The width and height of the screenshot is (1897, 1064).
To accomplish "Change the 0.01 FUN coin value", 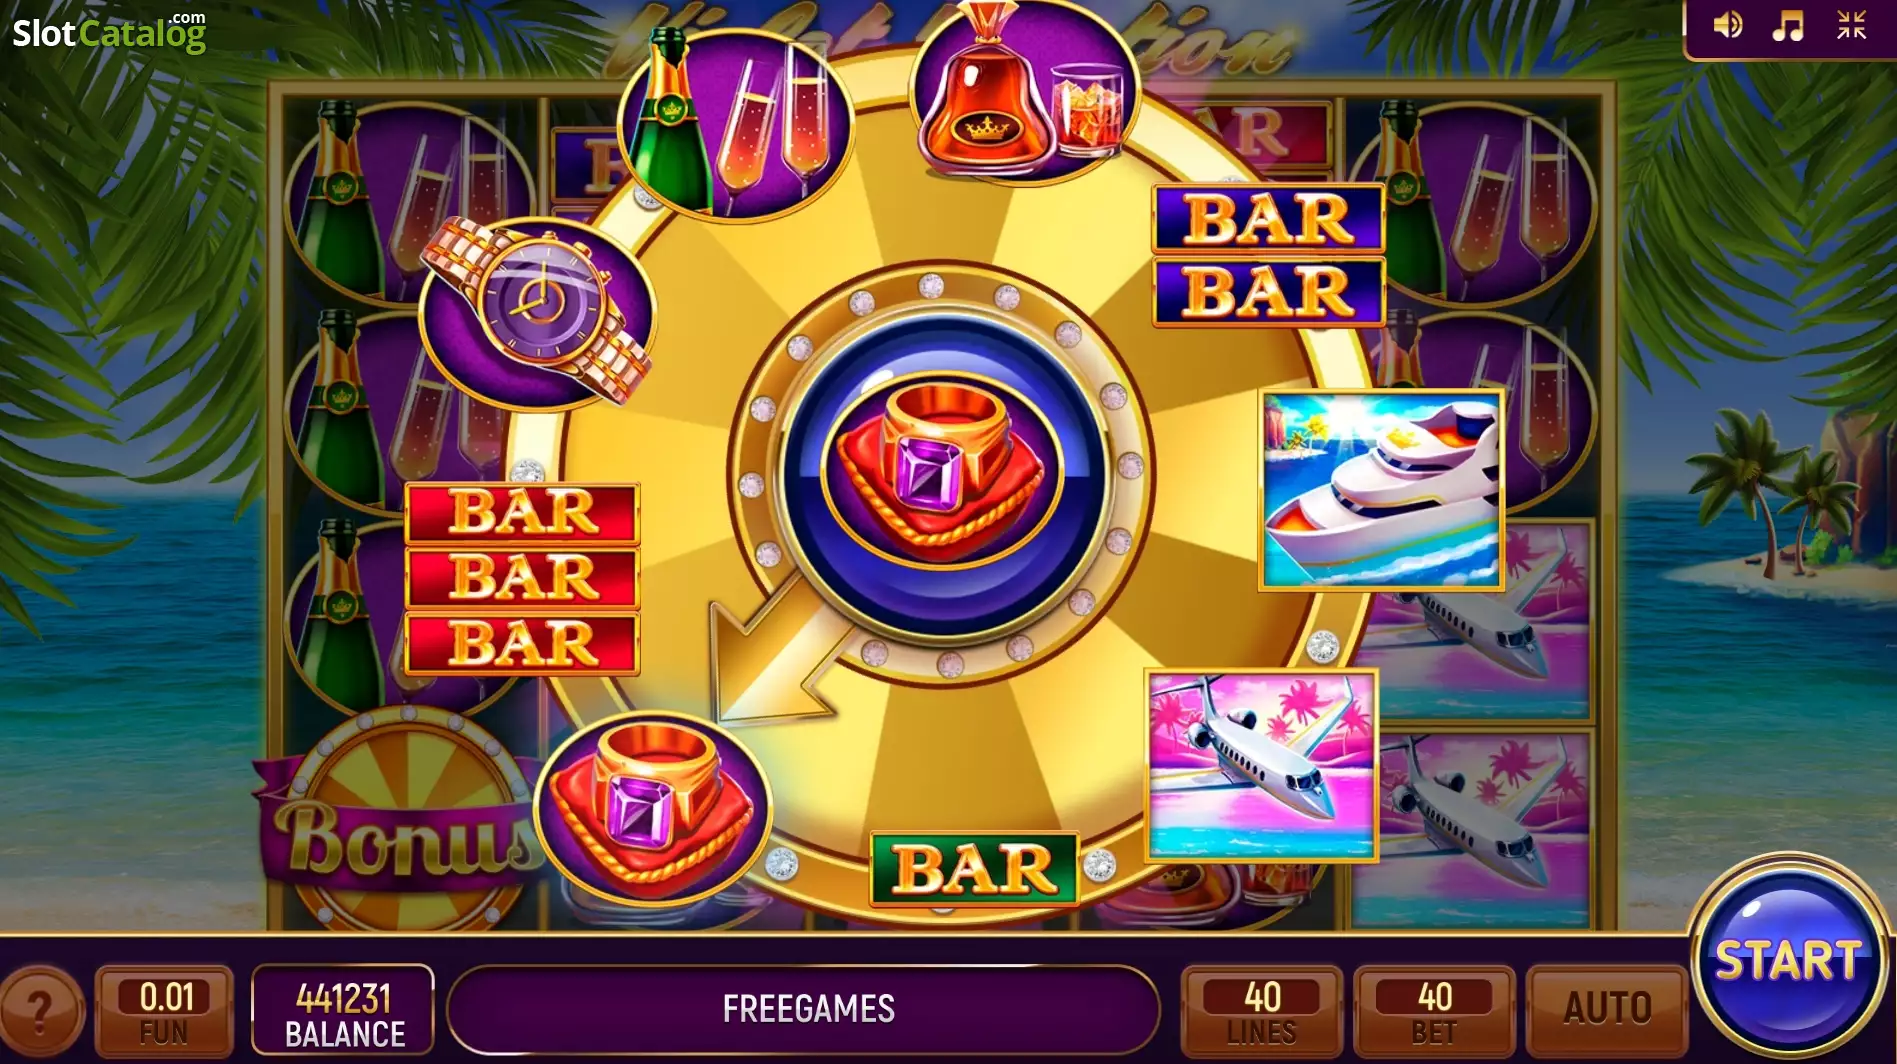I will pos(164,1011).
